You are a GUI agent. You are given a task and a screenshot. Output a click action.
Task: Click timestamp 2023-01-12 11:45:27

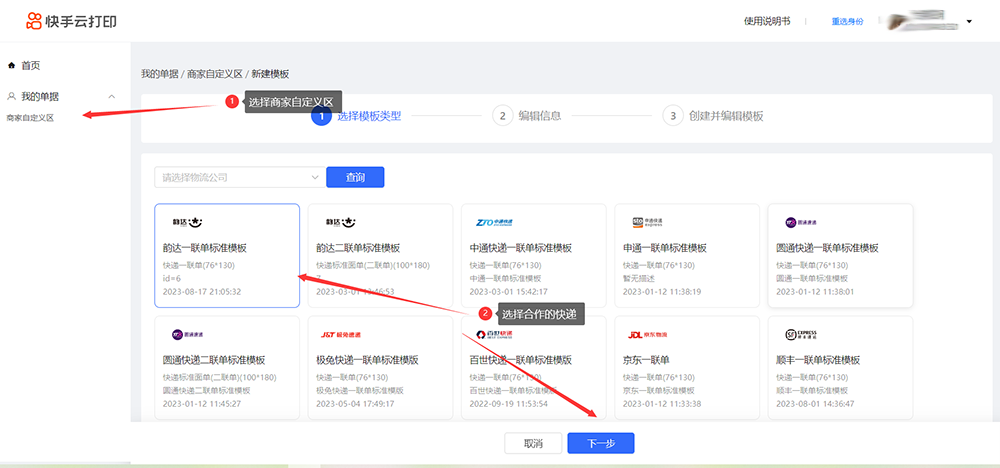point(202,404)
